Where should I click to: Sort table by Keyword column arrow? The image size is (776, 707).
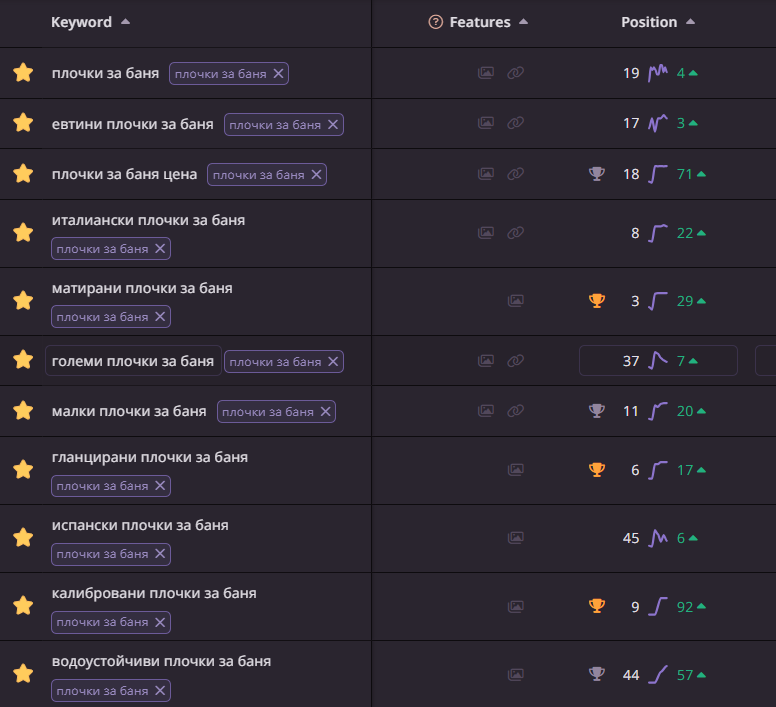tap(124, 22)
